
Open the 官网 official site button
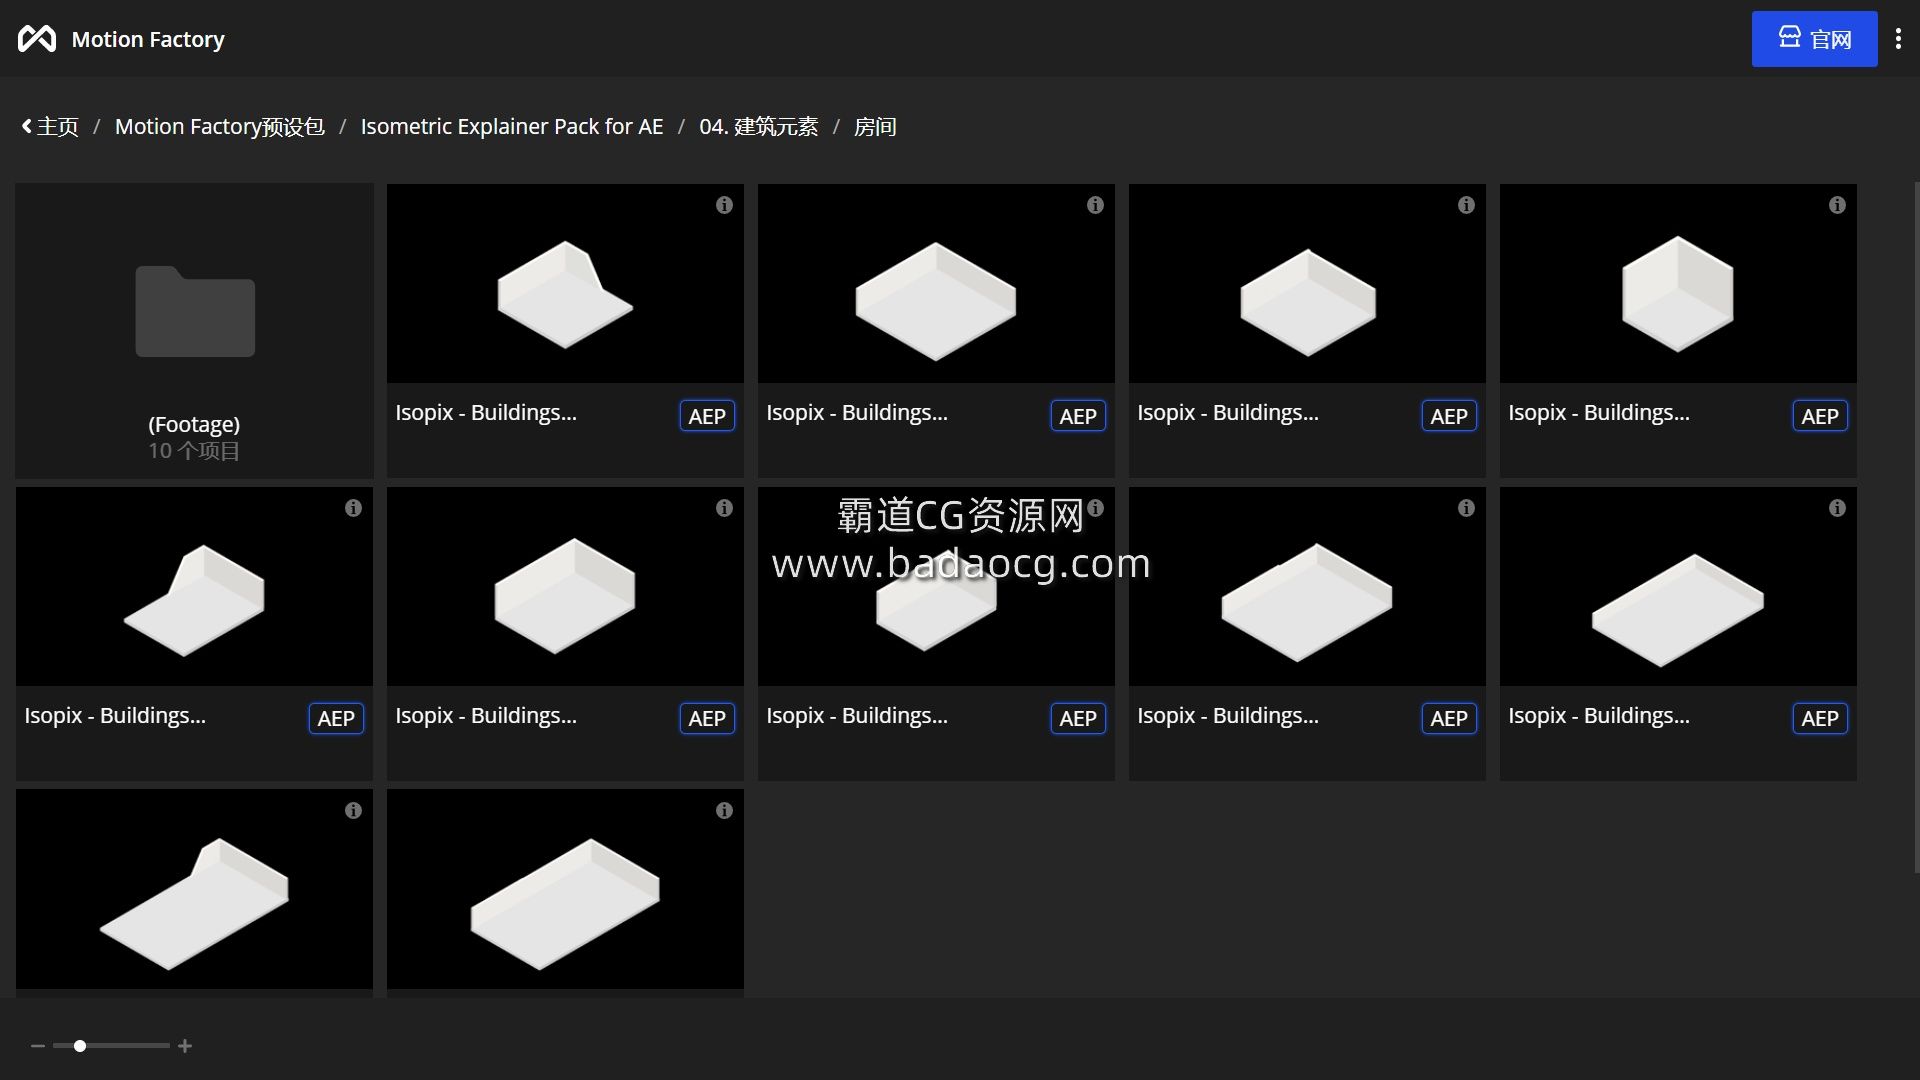[1814, 39]
